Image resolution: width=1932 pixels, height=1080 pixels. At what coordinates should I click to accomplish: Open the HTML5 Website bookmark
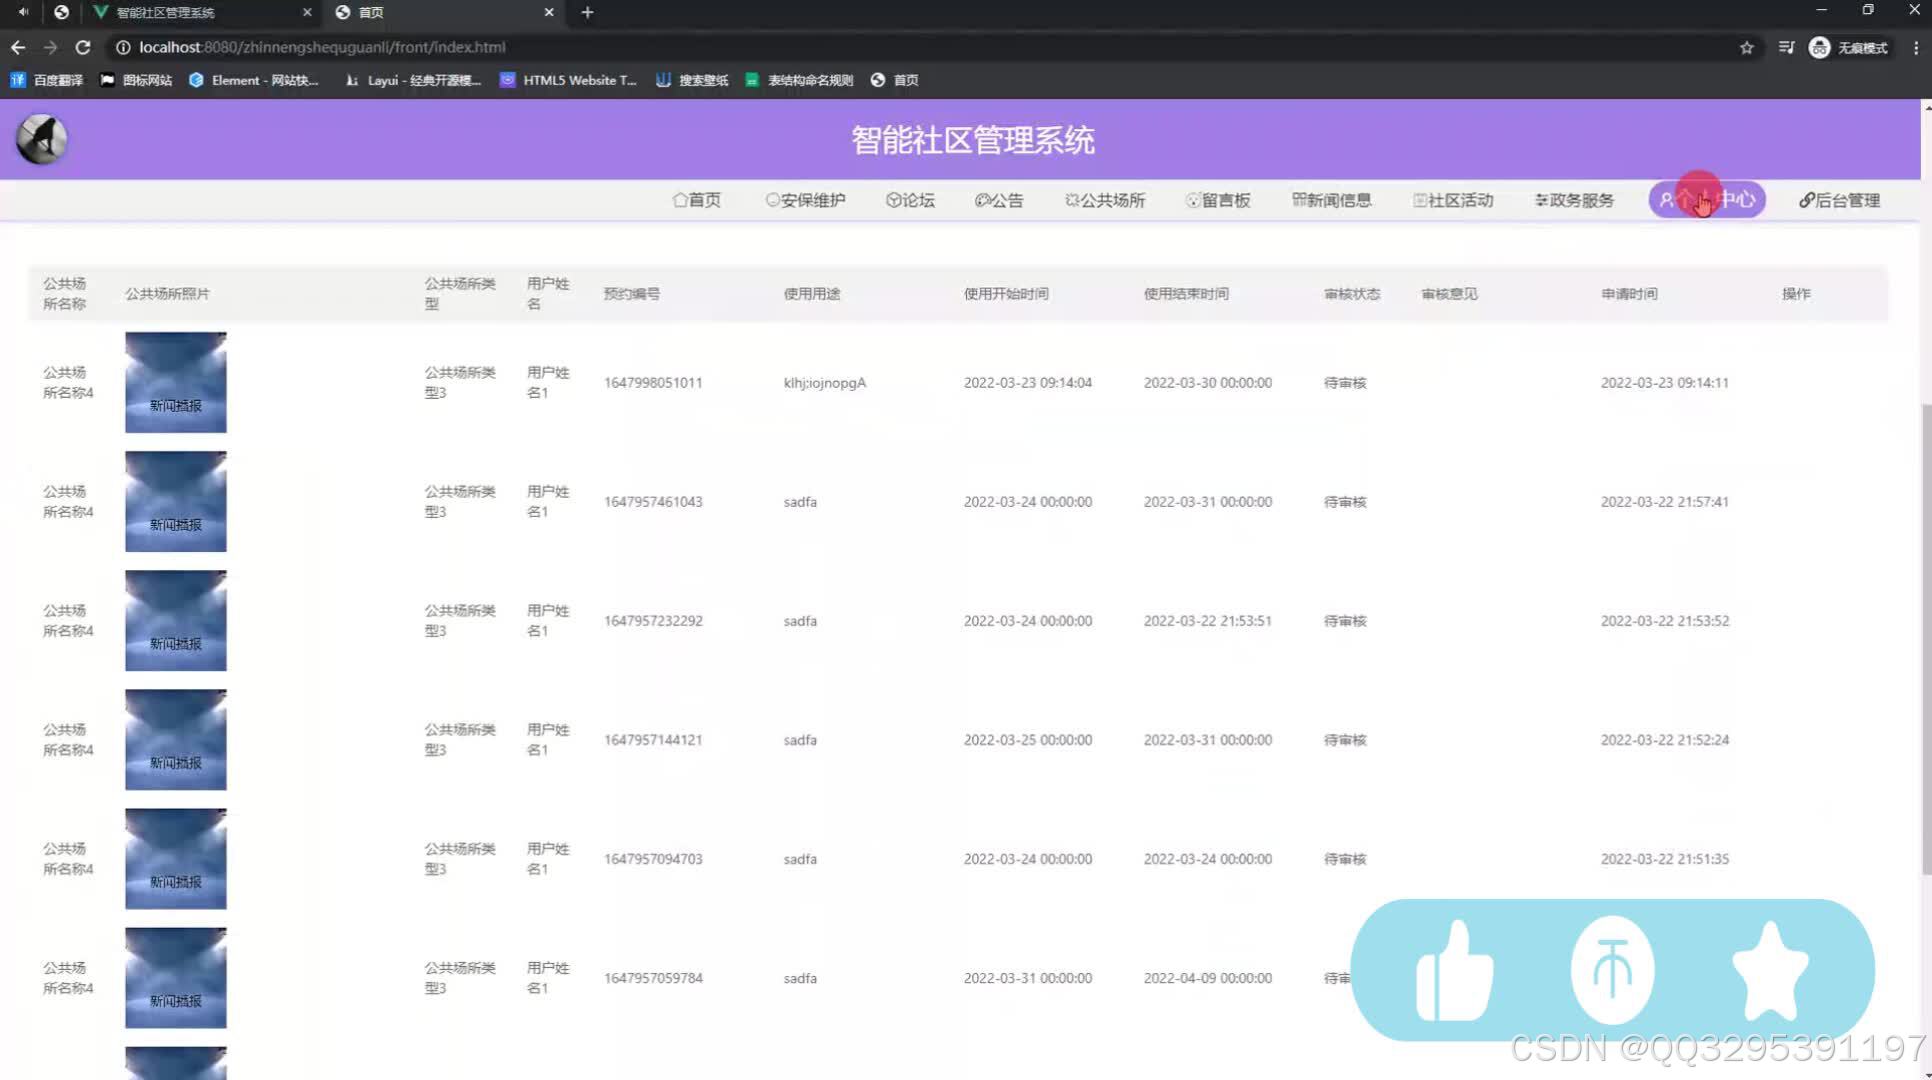click(568, 80)
